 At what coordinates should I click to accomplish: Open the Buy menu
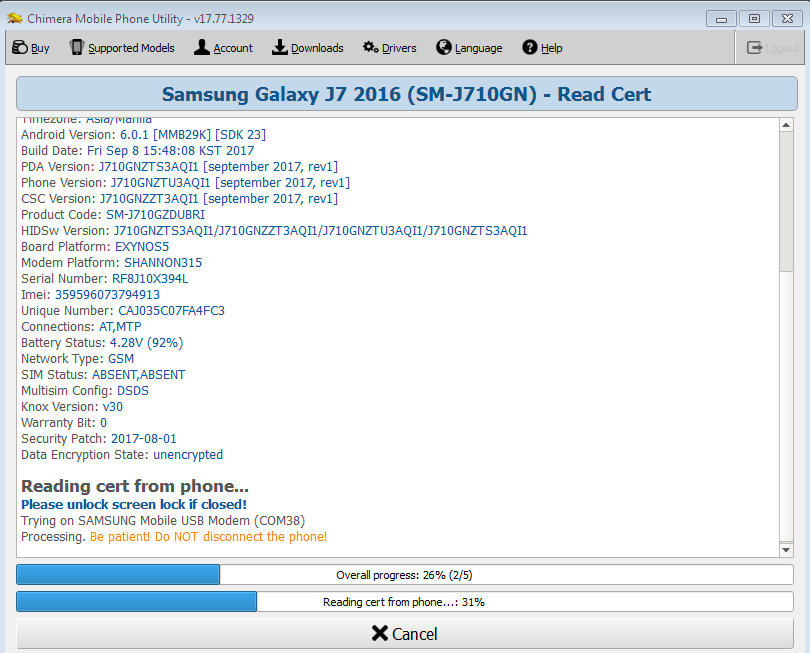coord(30,48)
